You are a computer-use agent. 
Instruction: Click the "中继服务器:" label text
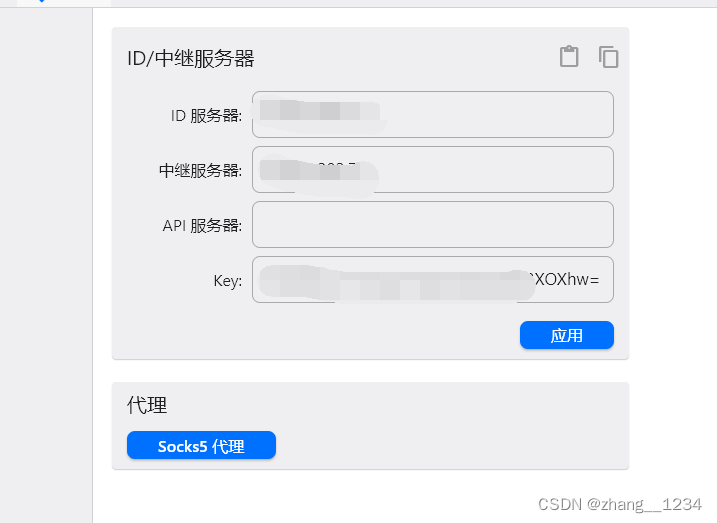pos(200,171)
